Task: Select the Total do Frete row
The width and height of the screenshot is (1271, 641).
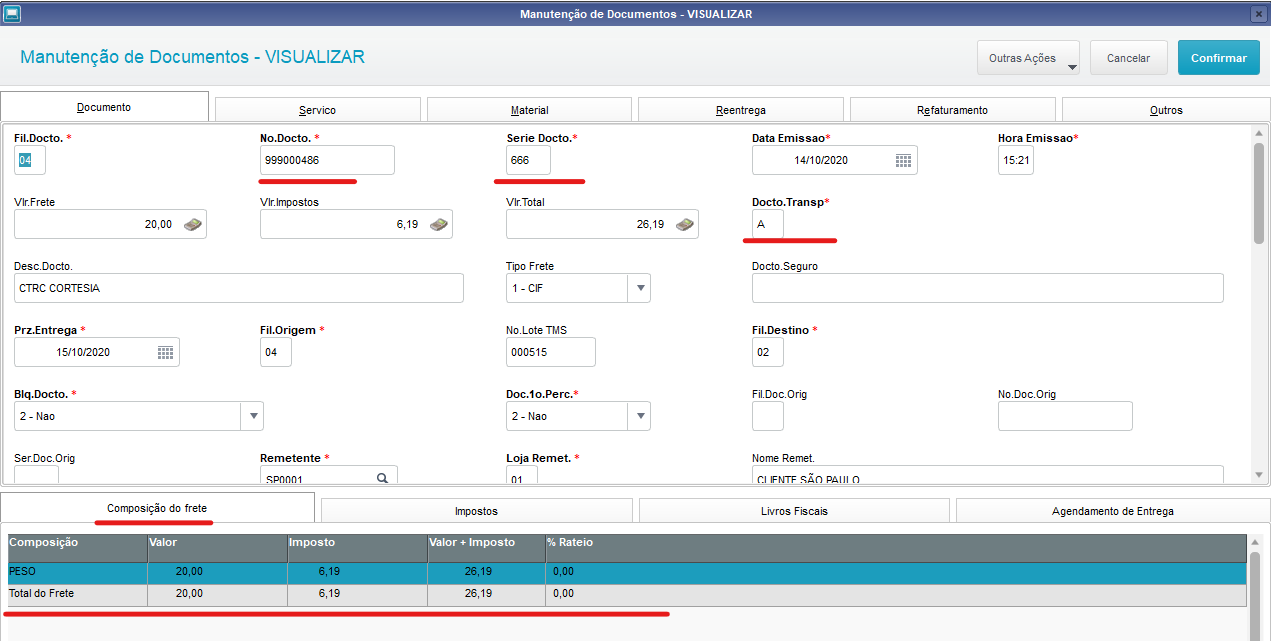Action: tap(627, 594)
